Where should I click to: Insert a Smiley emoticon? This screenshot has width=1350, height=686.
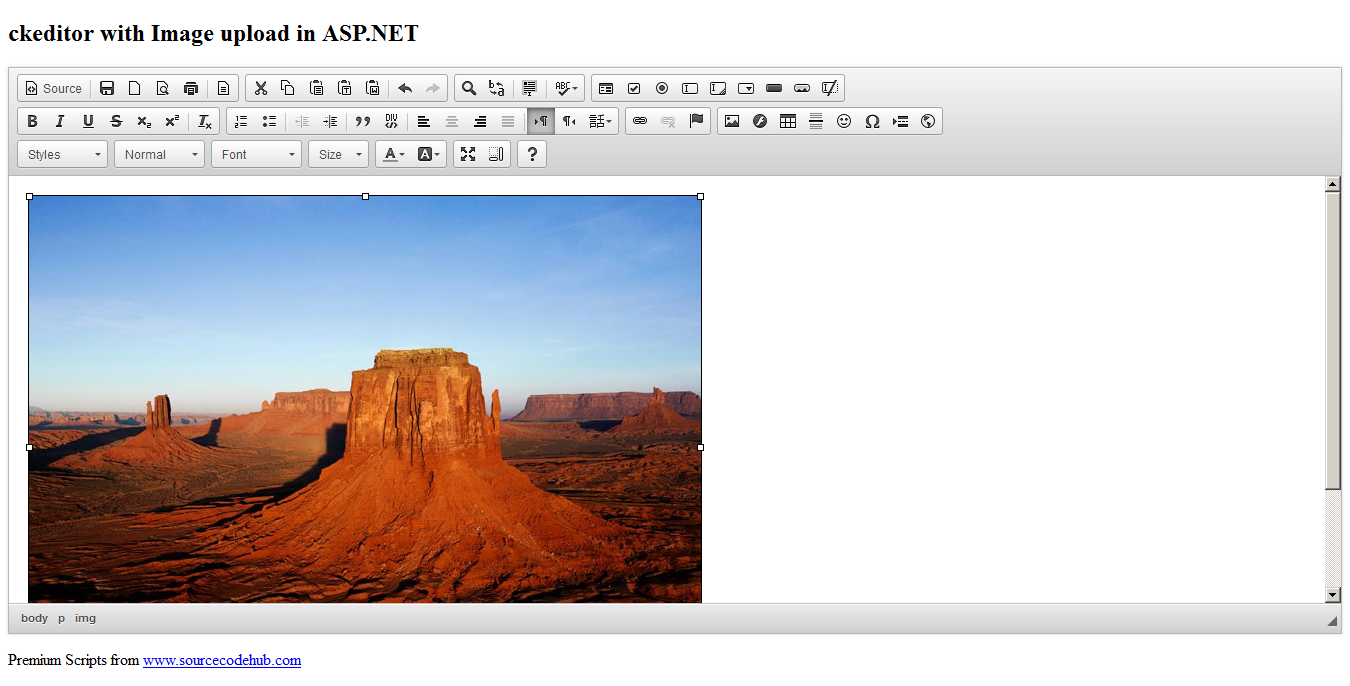pos(844,121)
